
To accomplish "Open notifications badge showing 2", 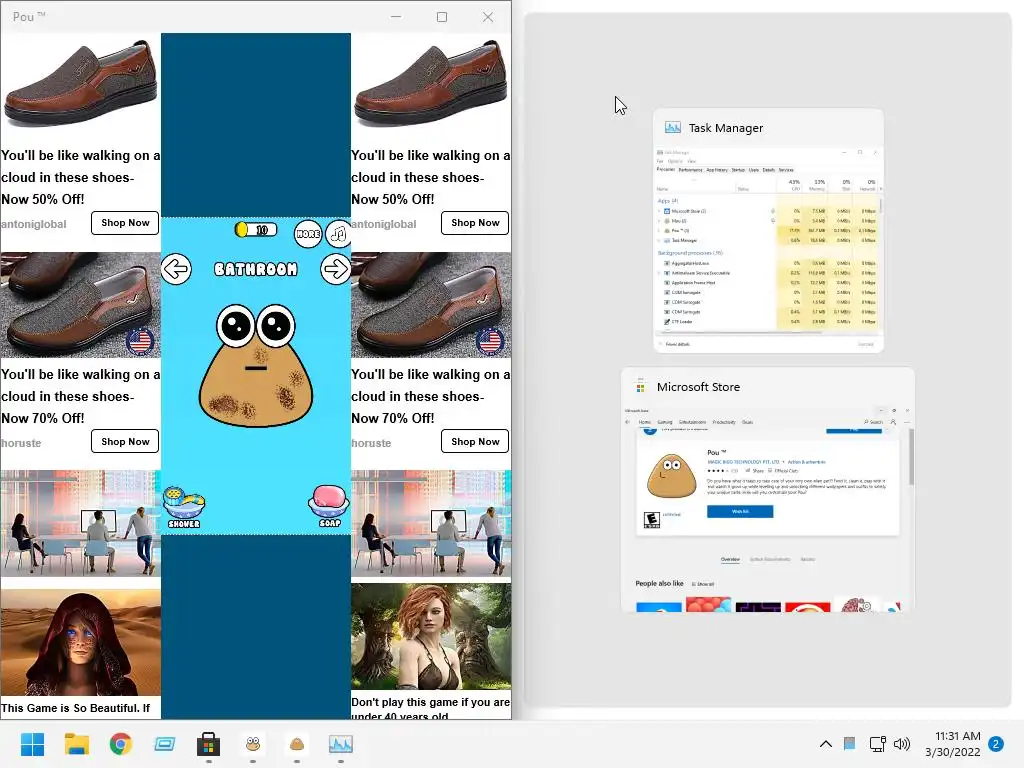I will 996,744.
